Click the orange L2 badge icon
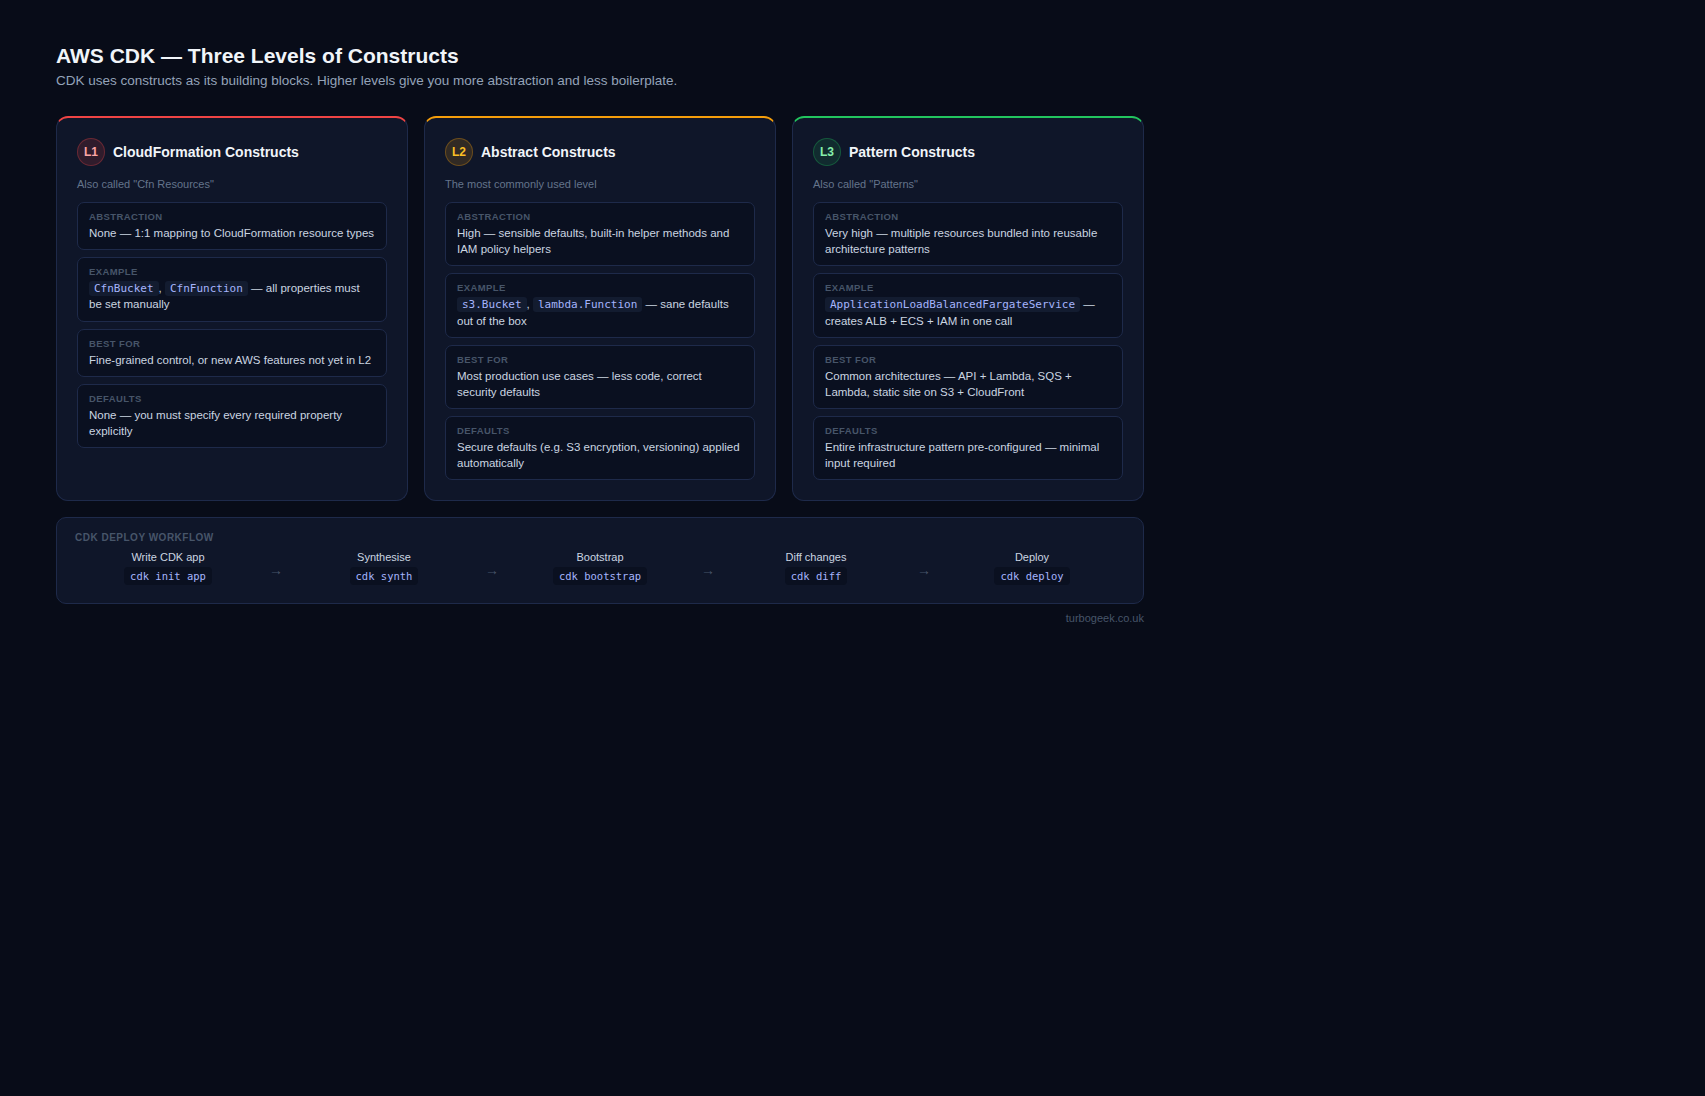The image size is (1705, 1096). (459, 152)
